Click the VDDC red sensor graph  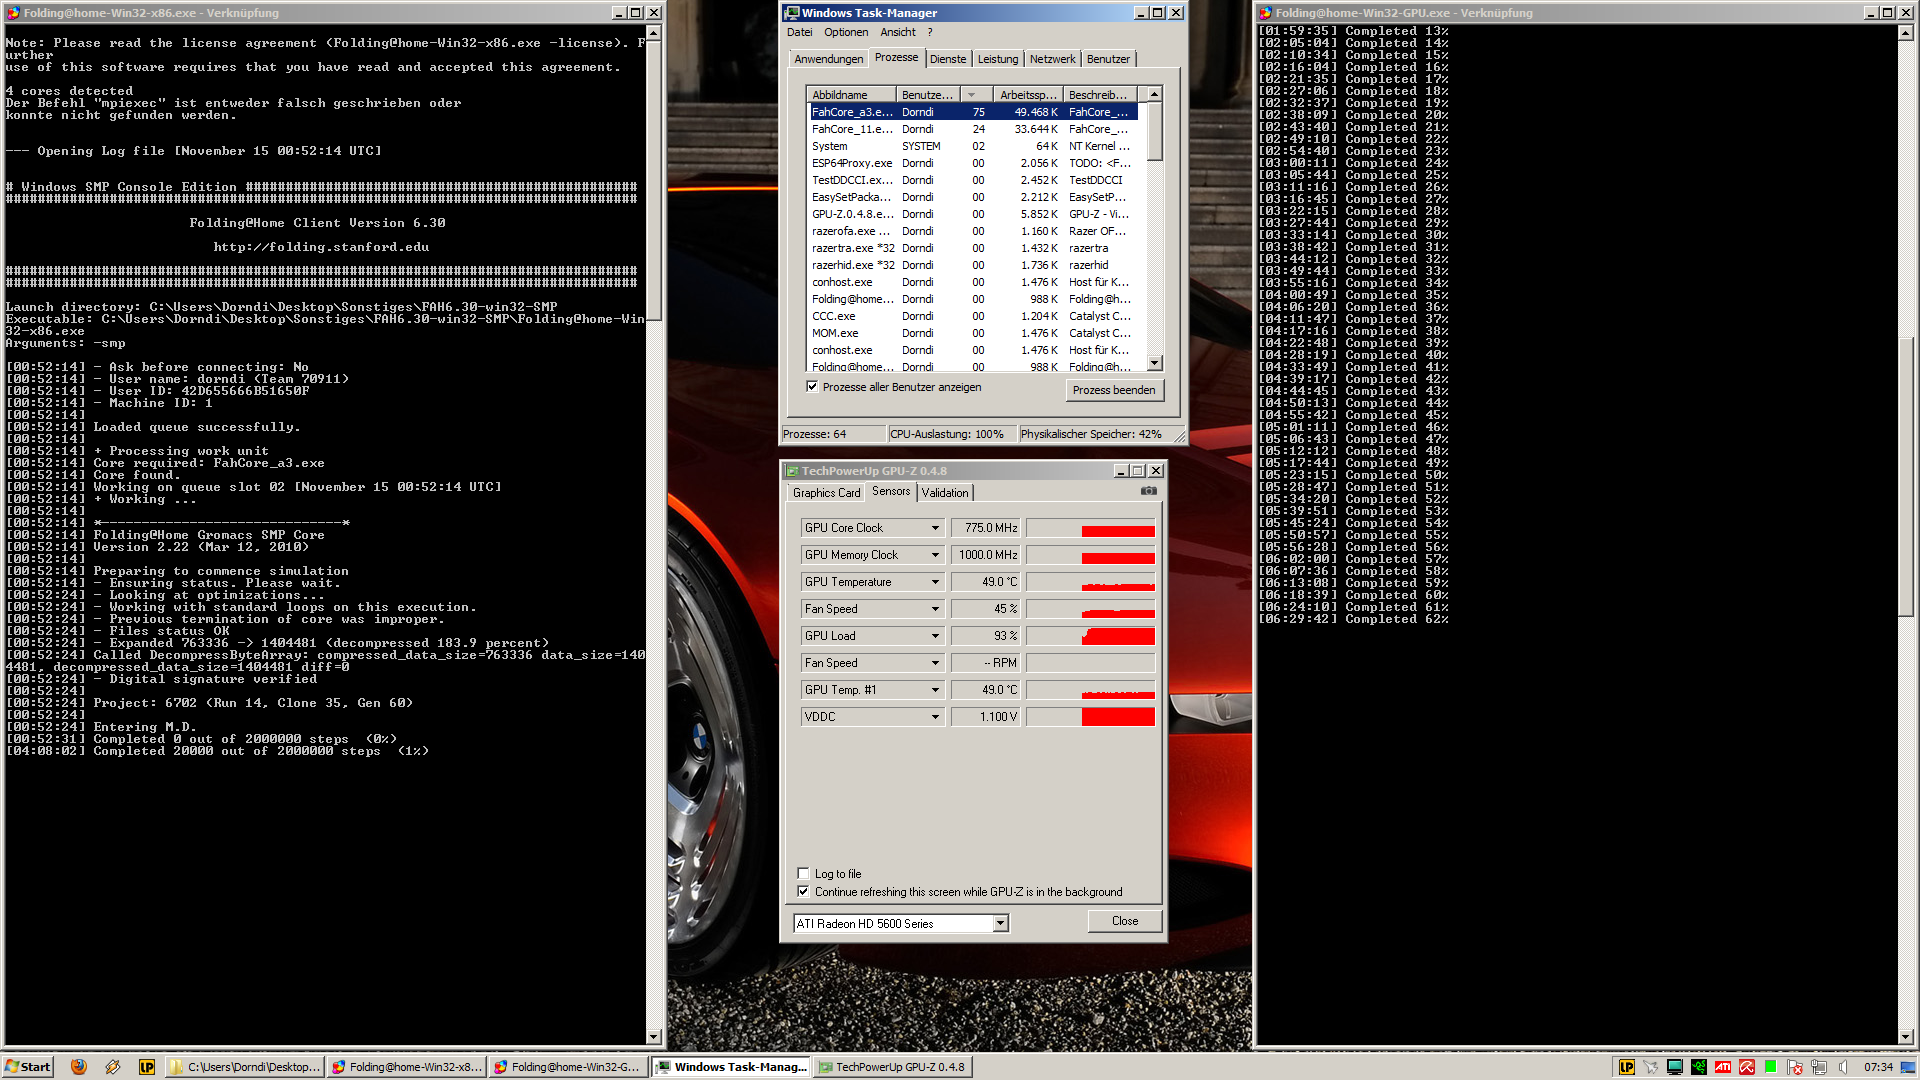coord(1117,717)
